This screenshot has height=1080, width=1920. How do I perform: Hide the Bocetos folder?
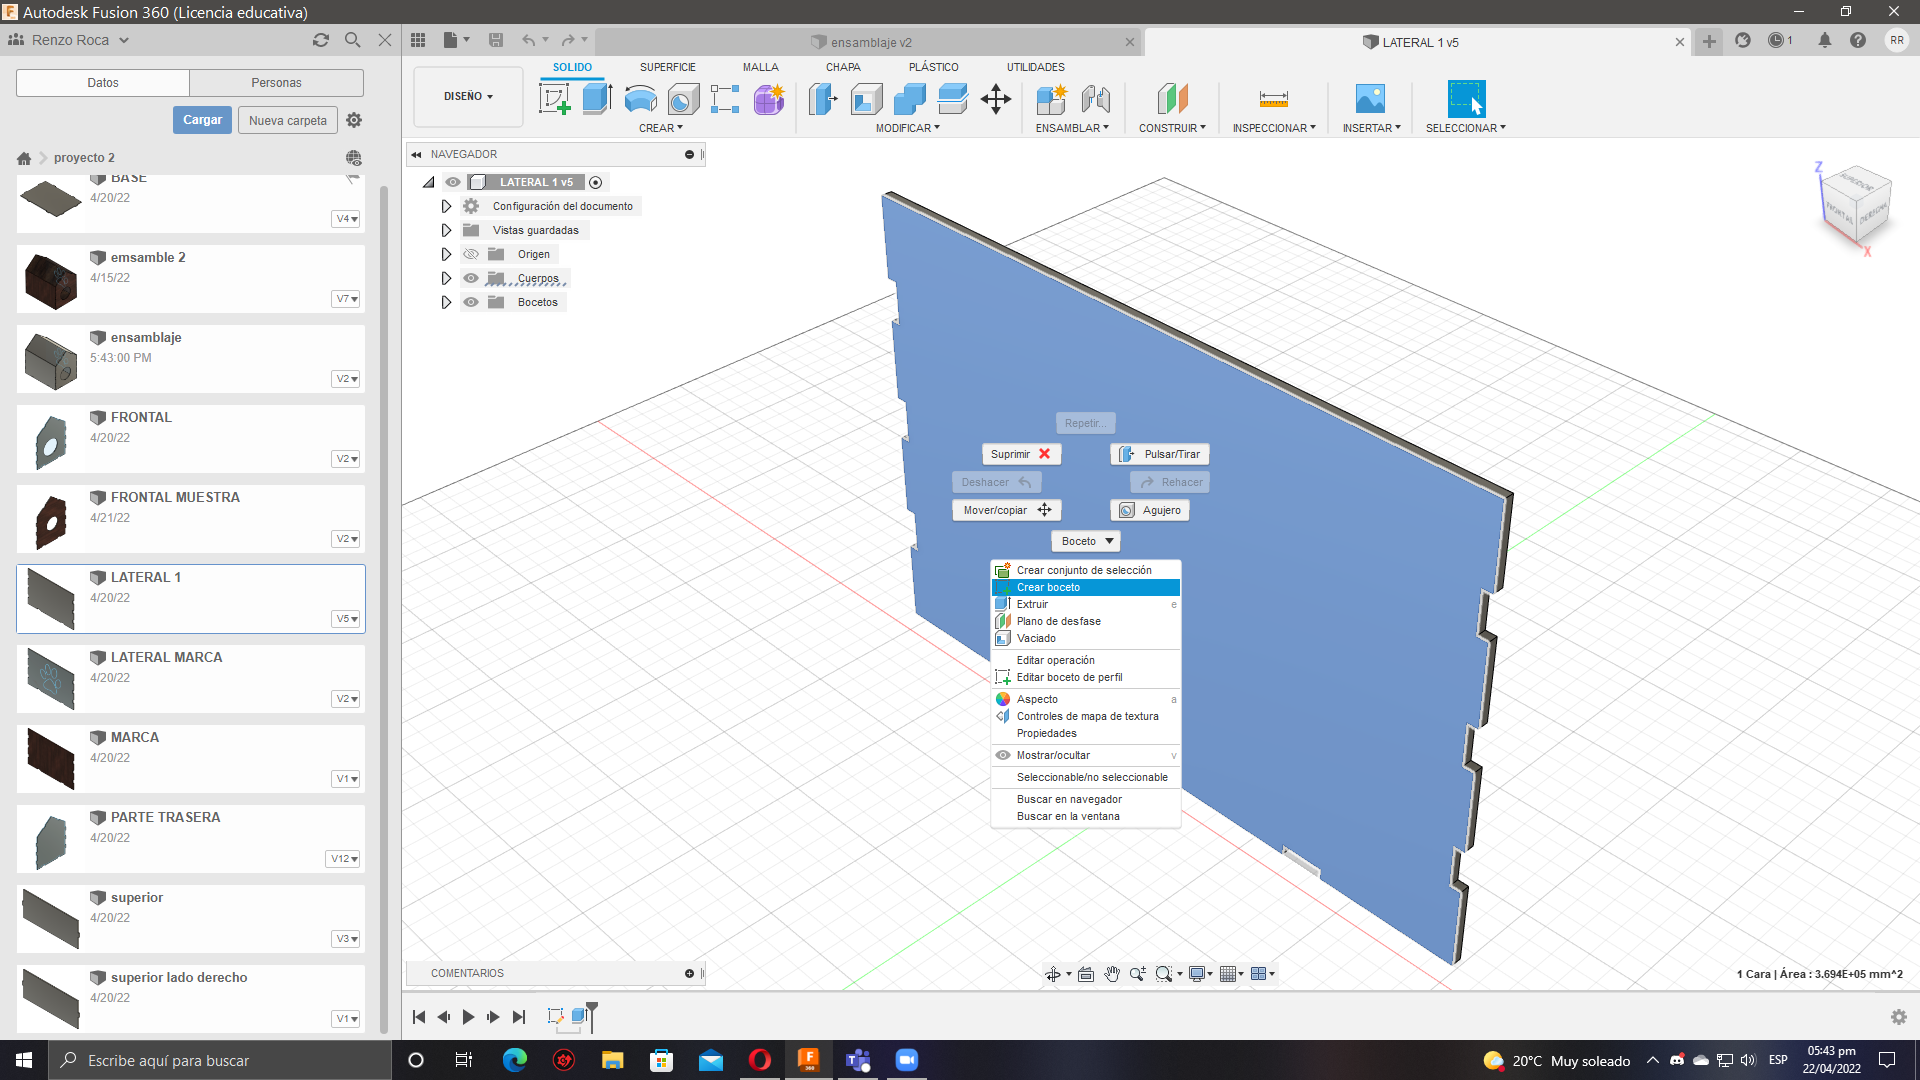(471, 302)
